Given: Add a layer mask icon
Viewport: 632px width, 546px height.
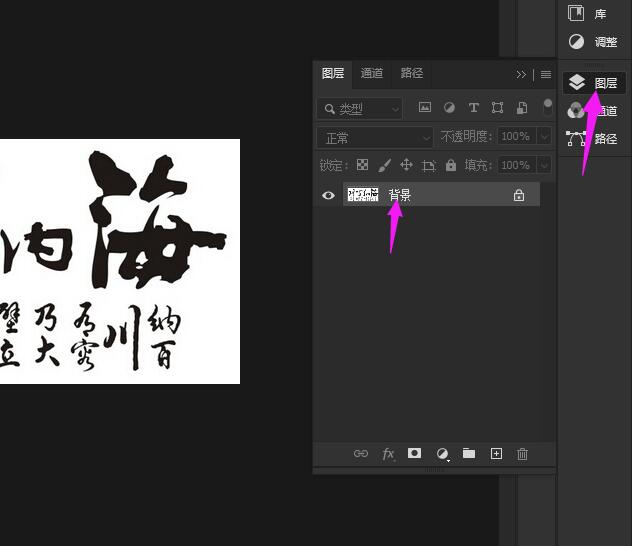Looking at the screenshot, I should pyautogui.click(x=414, y=453).
